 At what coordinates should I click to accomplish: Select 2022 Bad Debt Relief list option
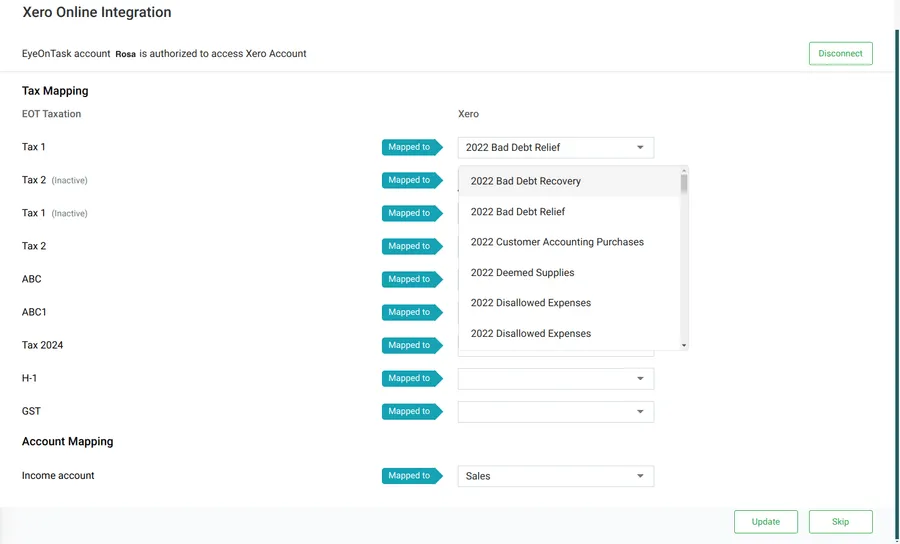pyautogui.click(x=569, y=212)
